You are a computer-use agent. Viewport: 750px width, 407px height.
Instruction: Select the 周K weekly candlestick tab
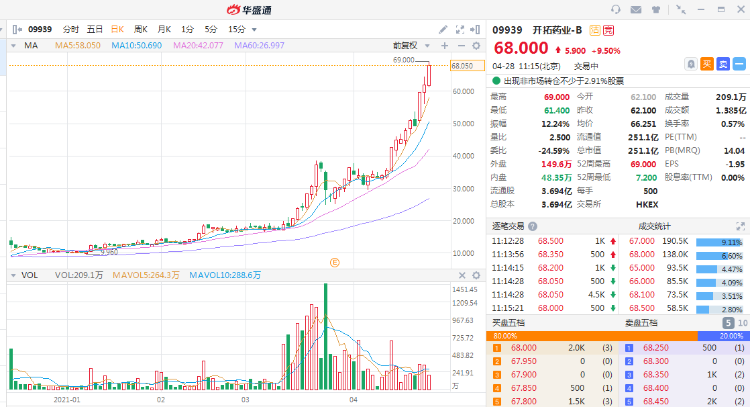tap(141, 30)
